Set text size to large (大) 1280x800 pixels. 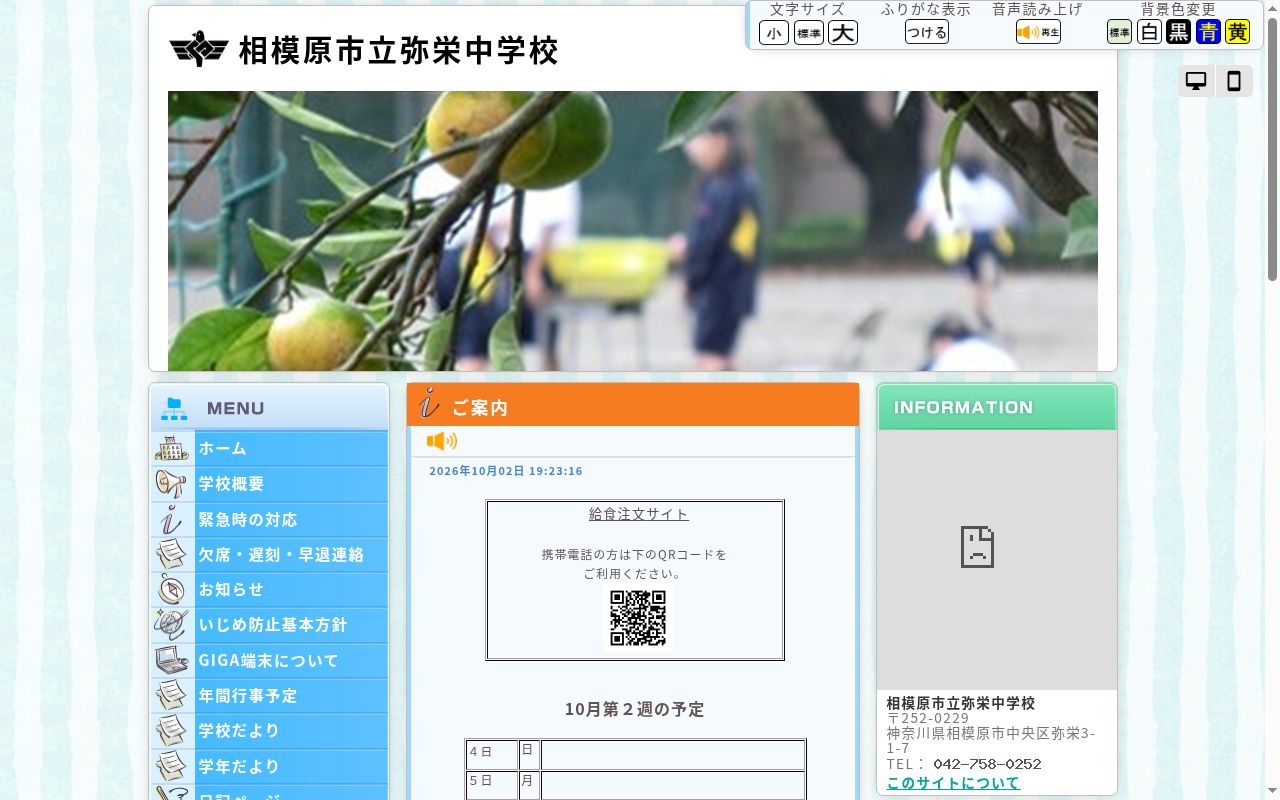click(x=843, y=33)
